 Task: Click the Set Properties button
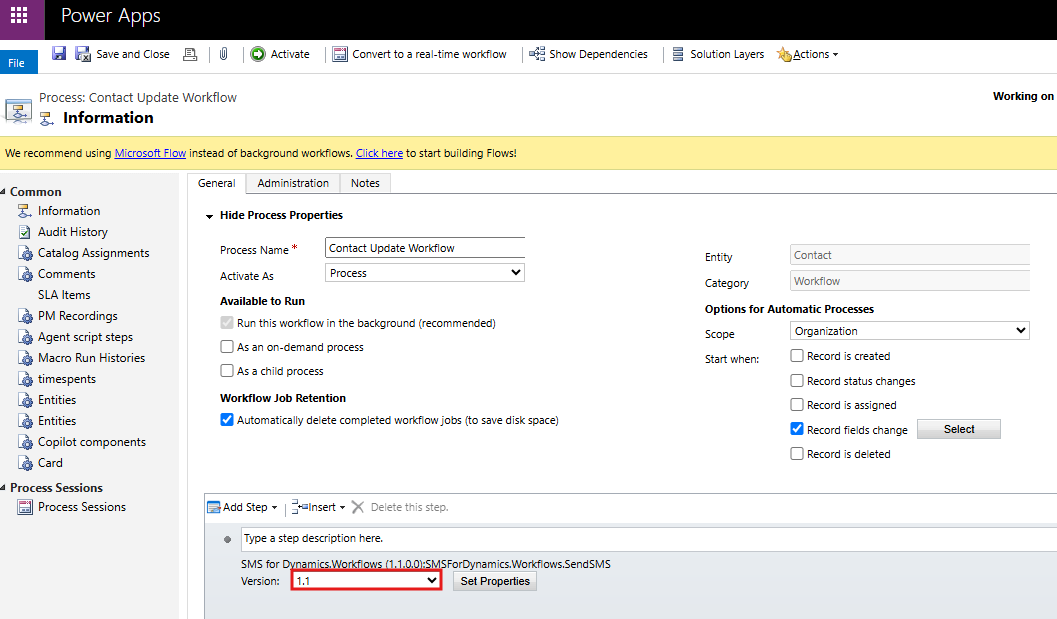point(494,581)
